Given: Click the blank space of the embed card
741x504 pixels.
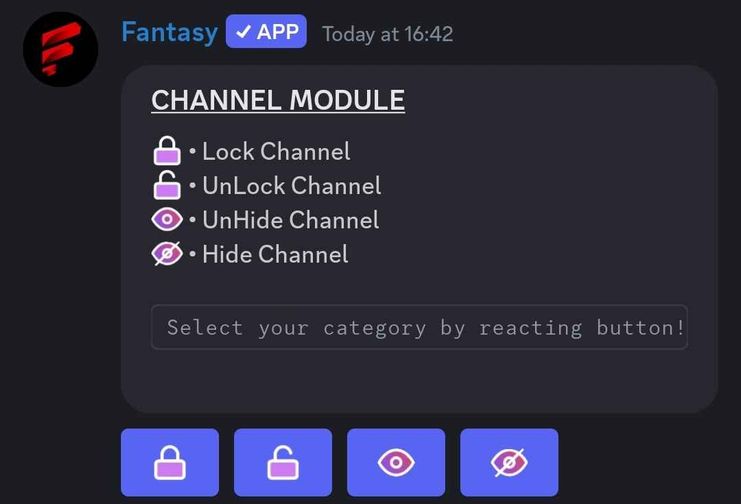Looking at the screenshot, I should click(x=543, y=189).
